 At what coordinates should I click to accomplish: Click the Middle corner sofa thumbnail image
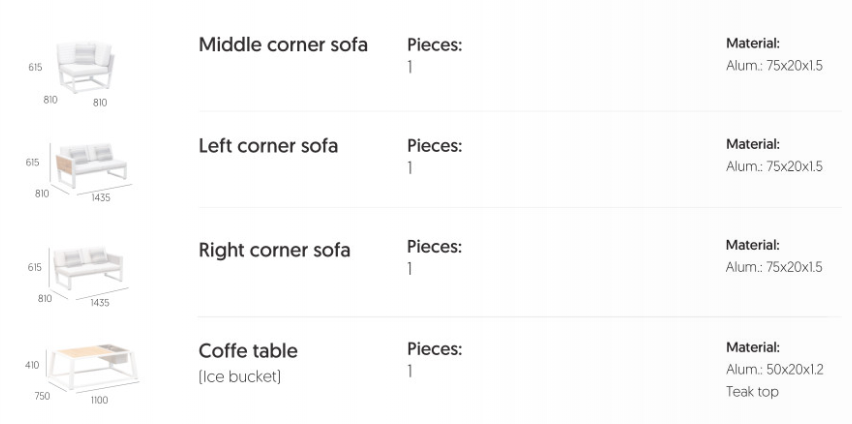point(87,65)
